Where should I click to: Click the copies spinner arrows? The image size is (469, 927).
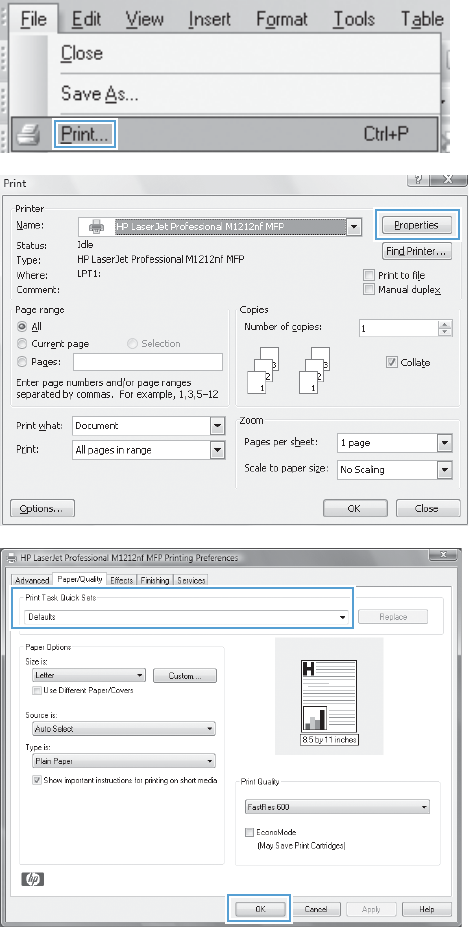[447, 329]
